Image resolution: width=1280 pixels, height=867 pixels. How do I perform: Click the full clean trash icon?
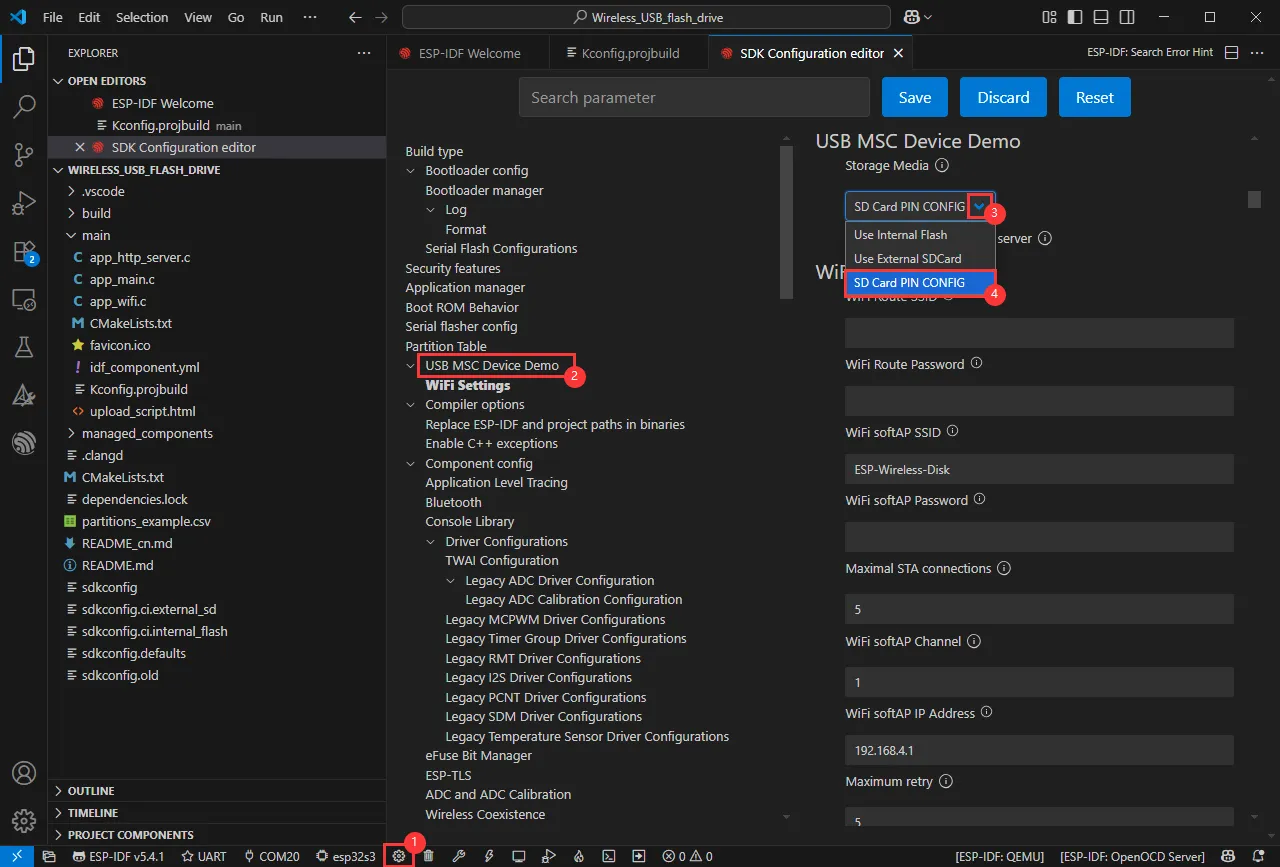(x=429, y=856)
